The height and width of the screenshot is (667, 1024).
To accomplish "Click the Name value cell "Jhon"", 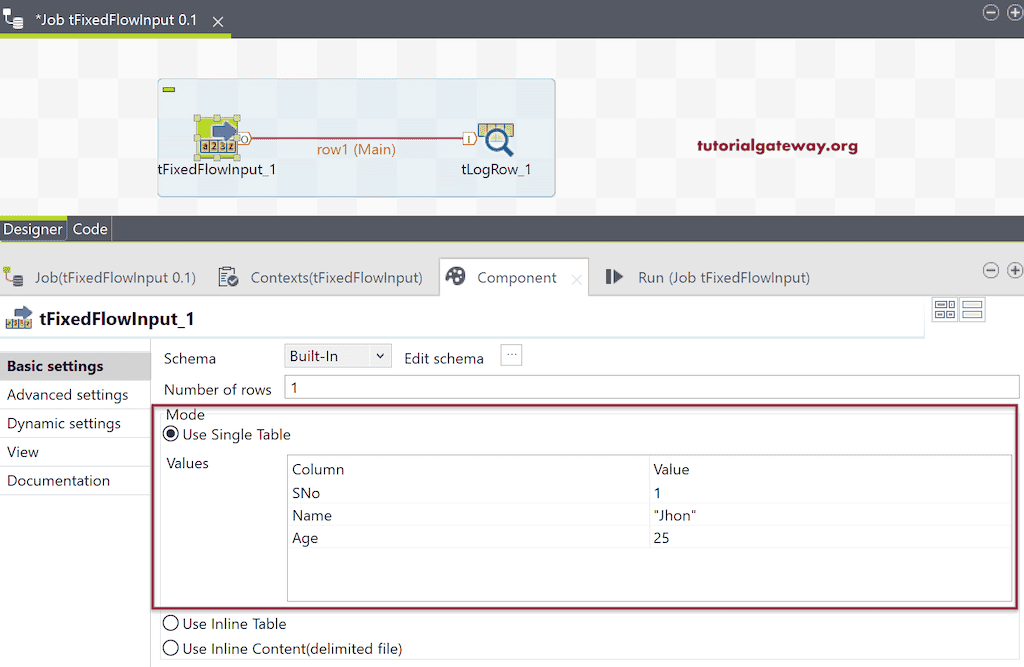I will 830,515.
